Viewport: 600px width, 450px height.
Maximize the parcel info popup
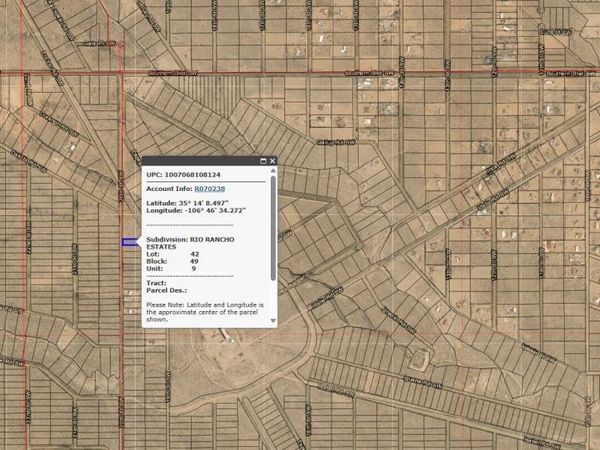[x=263, y=161]
